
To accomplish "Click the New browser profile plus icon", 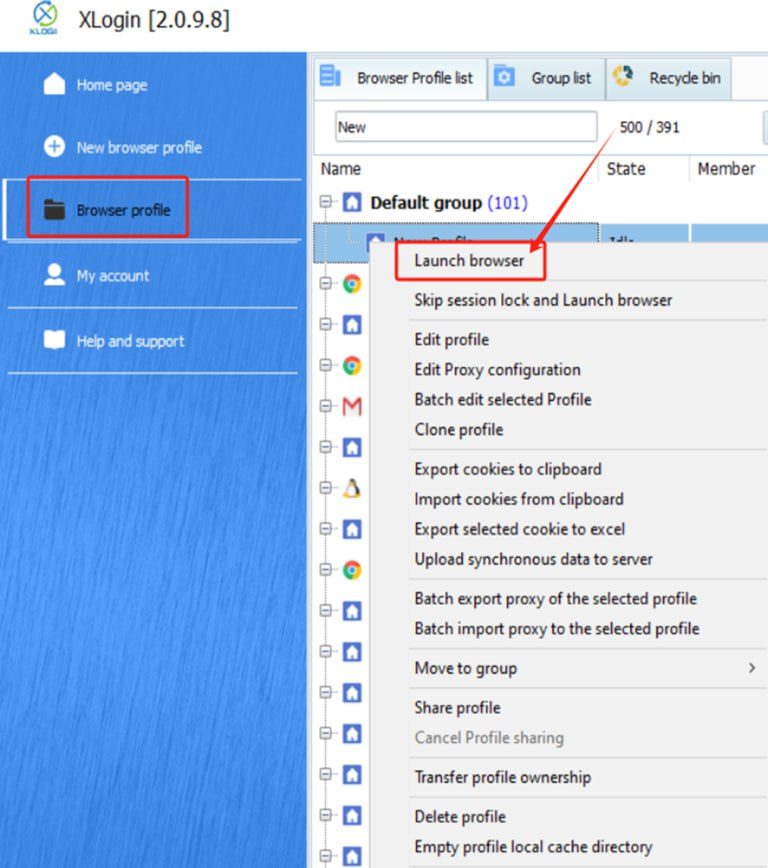I will click(x=54, y=147).
